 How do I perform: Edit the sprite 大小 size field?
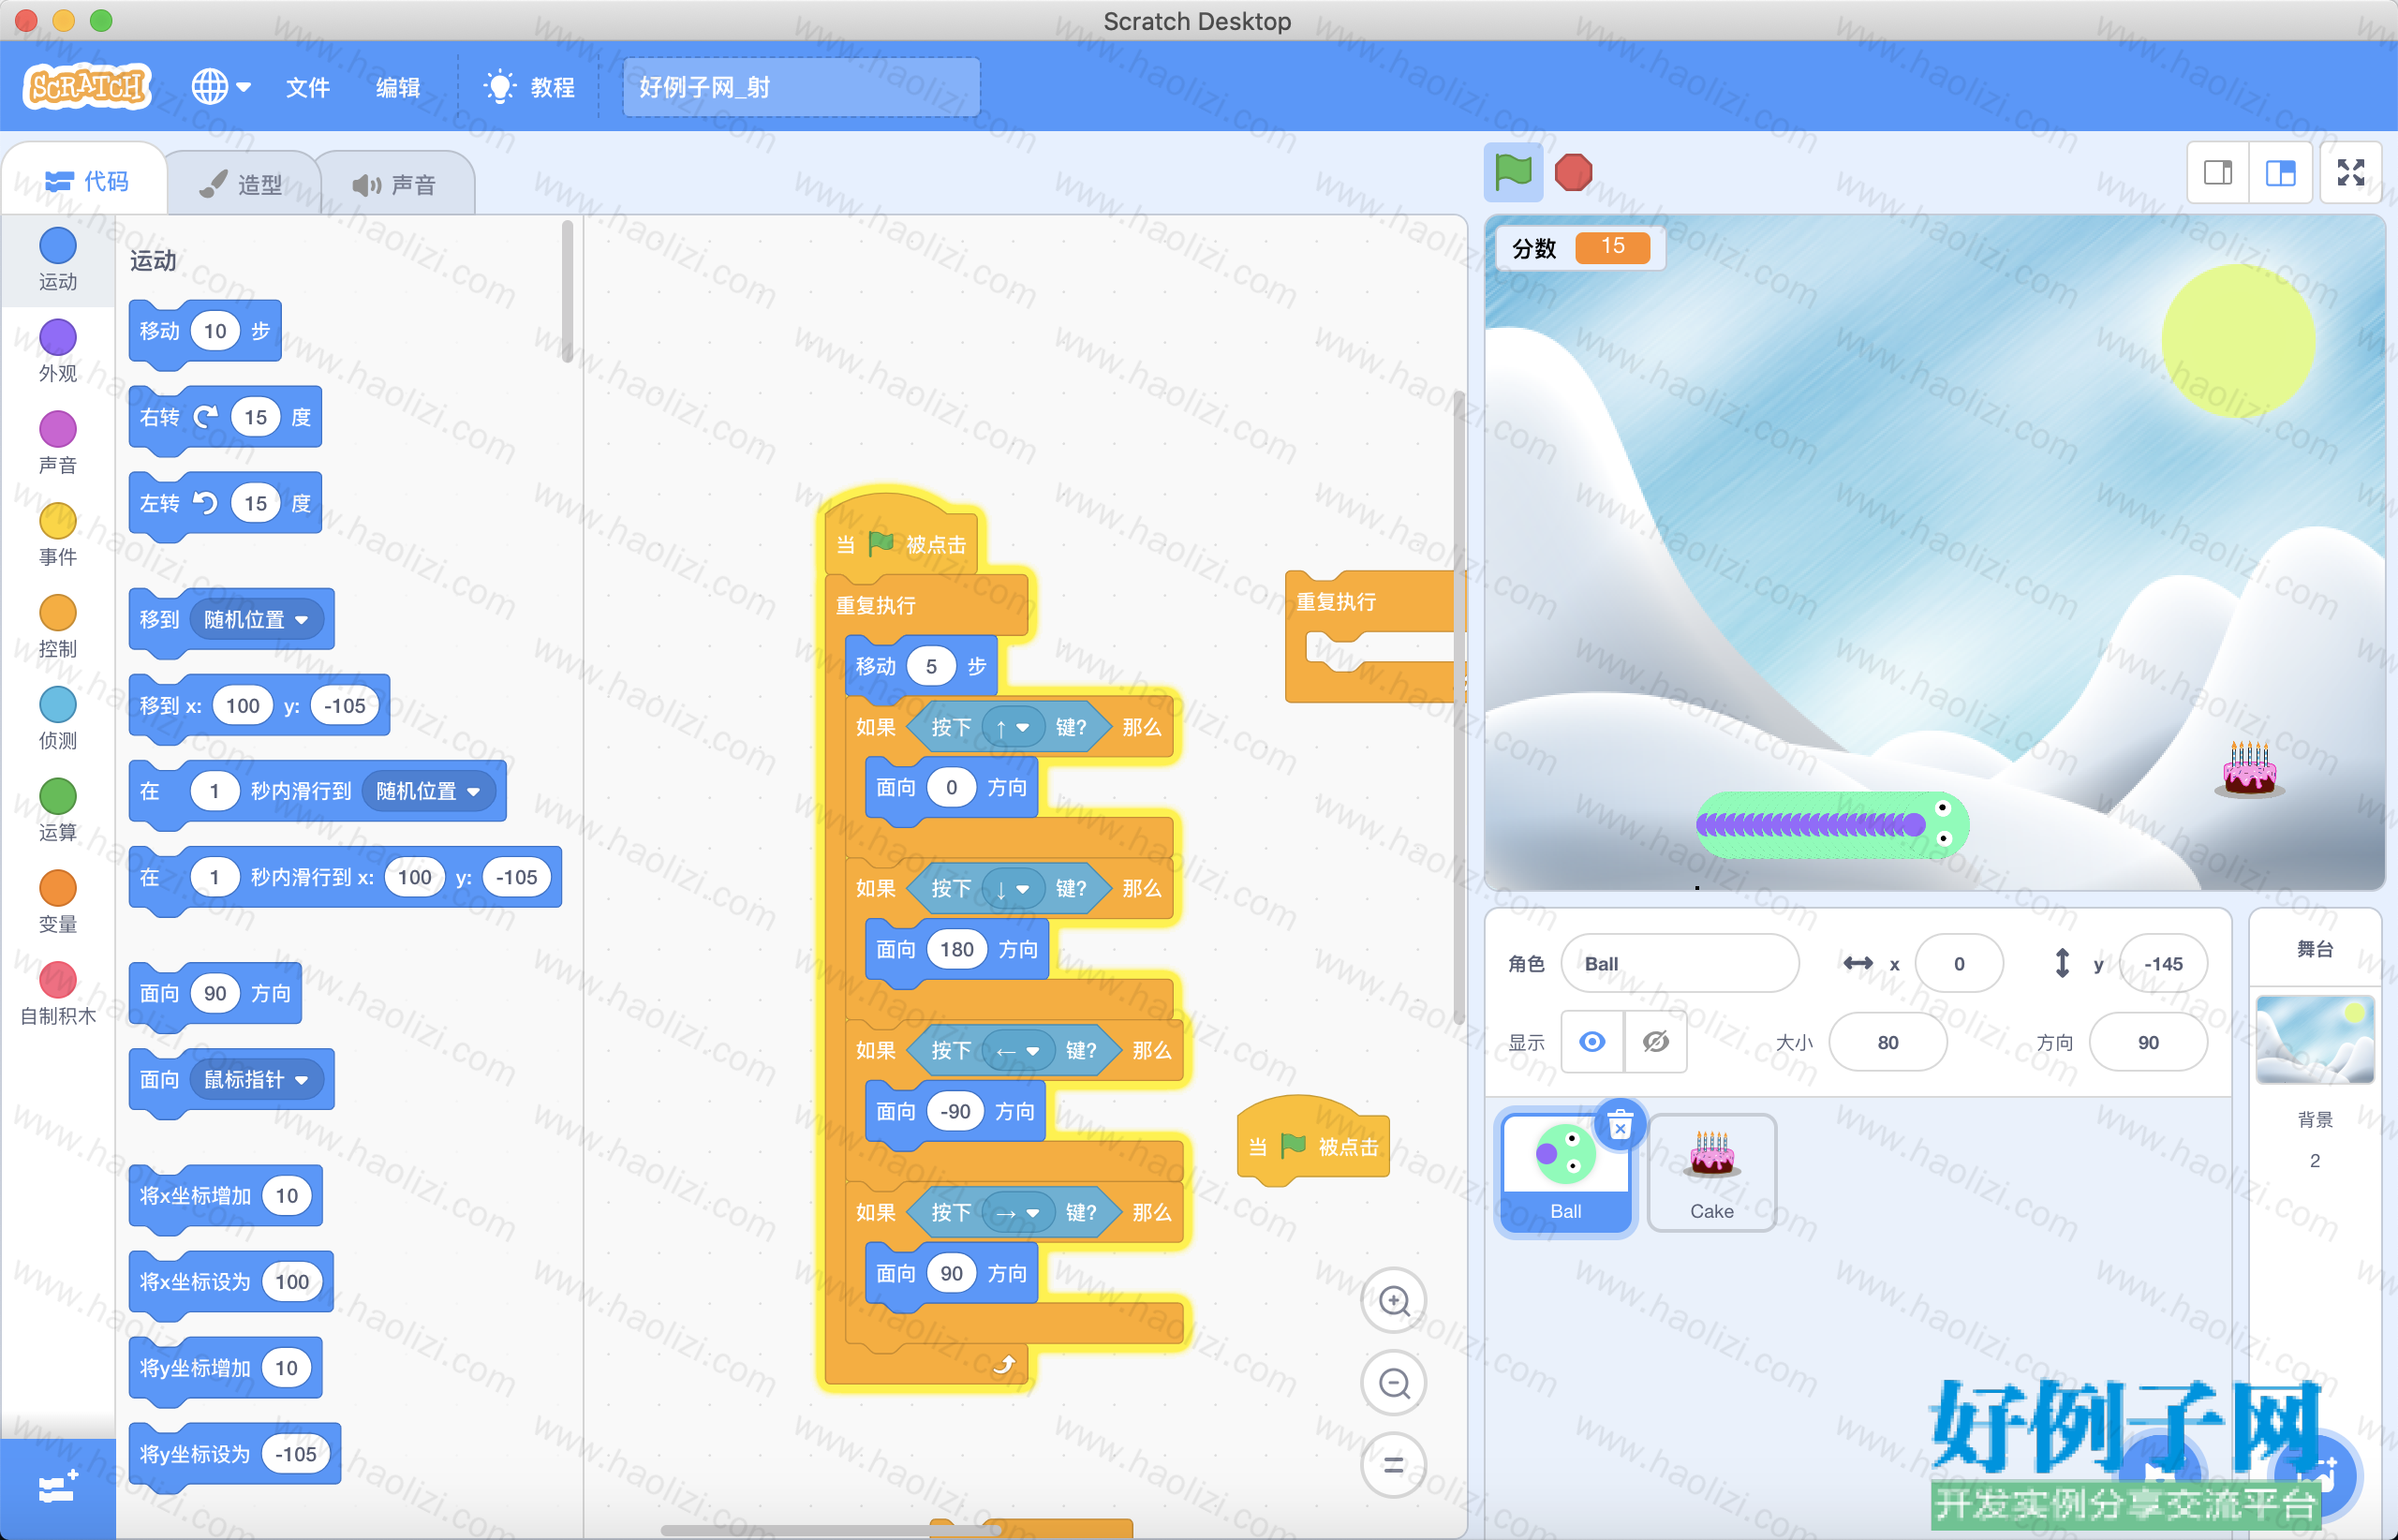pyautogui.click(x=1887, y=1042)
